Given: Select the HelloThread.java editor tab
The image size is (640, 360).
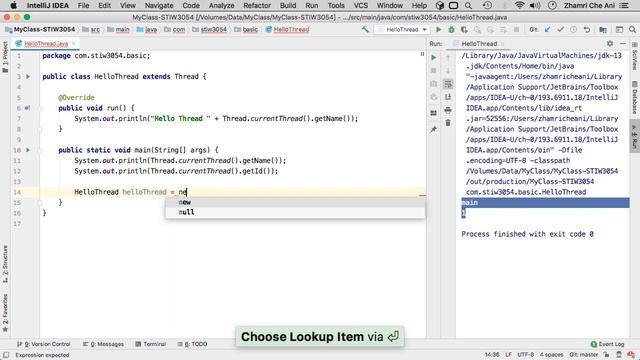Looking at the screenshot, I should point(46,44).
